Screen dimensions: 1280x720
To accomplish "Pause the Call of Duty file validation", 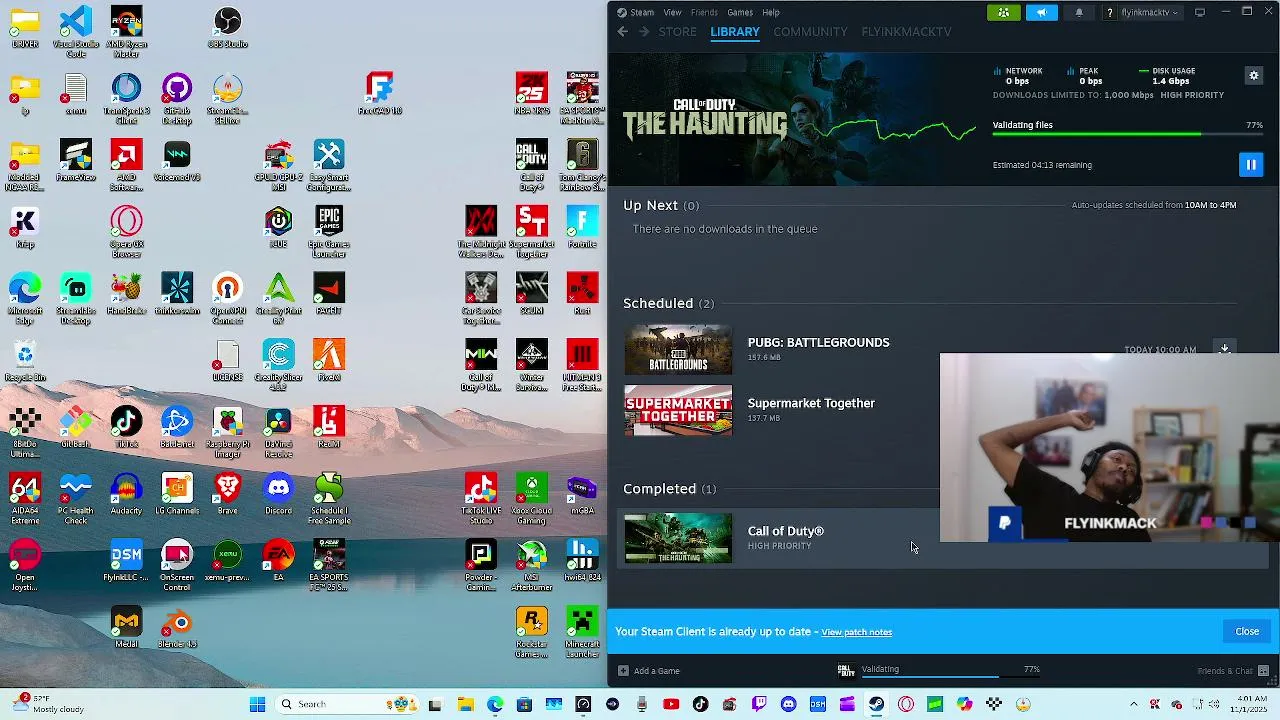I will 1250,165.
